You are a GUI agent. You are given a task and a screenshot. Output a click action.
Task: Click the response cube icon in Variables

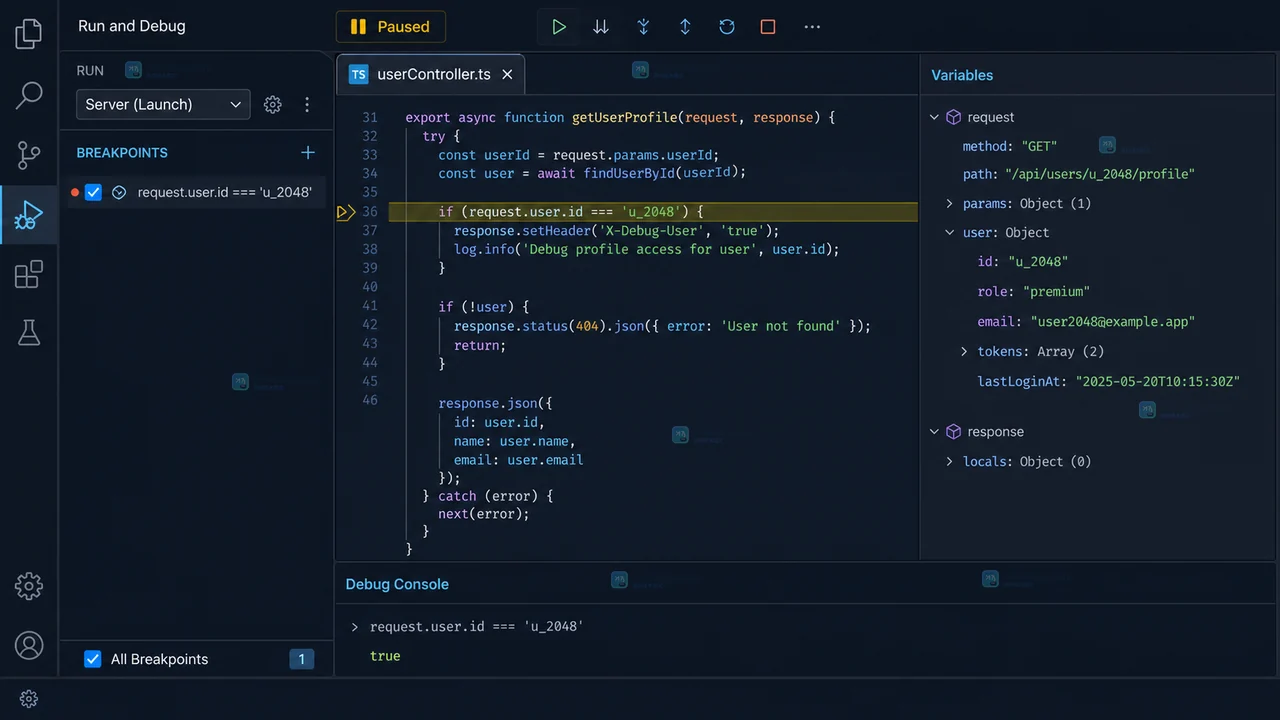click(953, 432)
